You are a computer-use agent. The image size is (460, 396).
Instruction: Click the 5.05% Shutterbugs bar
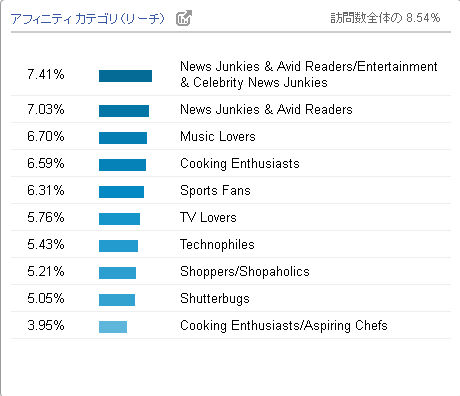(x=117, y=300)
